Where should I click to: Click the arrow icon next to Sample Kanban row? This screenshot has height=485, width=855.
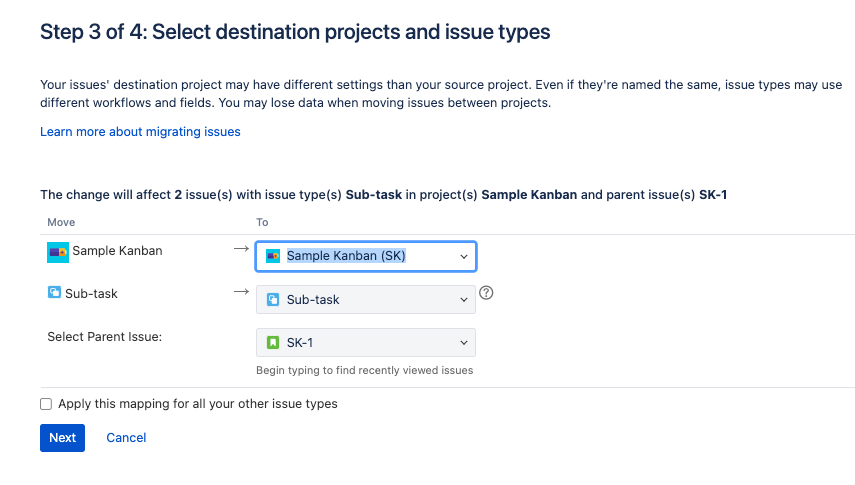point(241,249)
